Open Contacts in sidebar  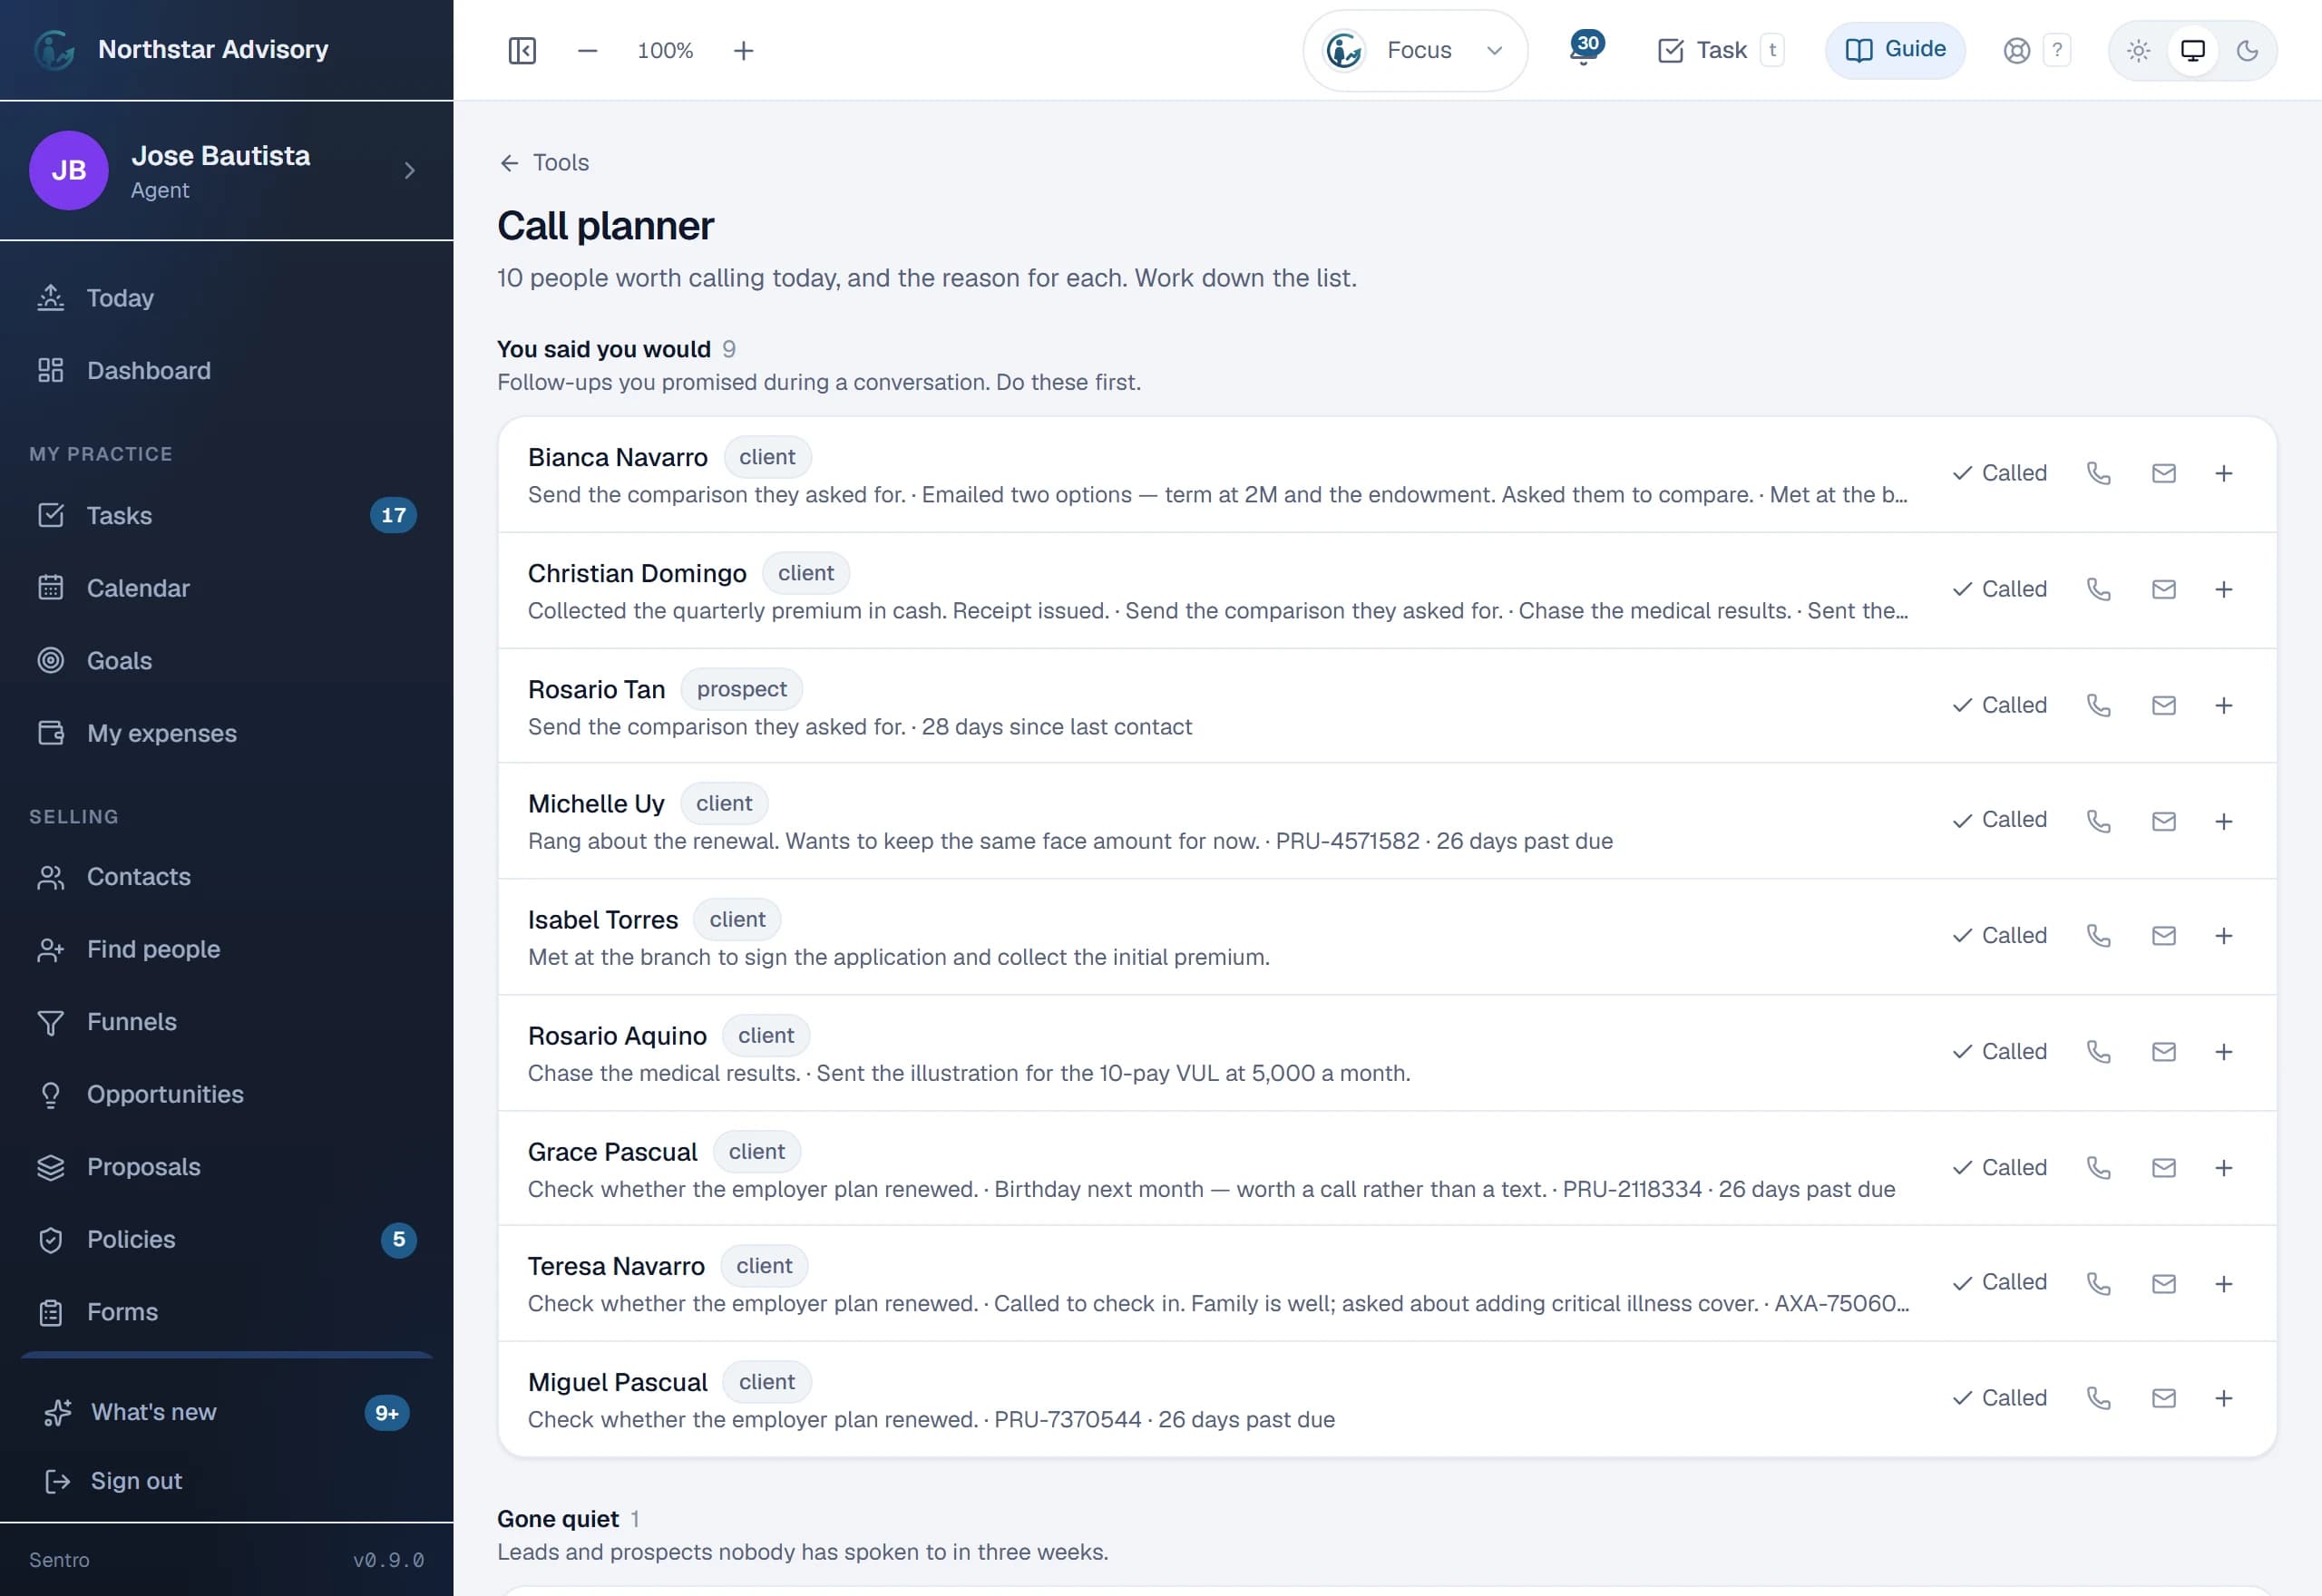click(226, 877)
